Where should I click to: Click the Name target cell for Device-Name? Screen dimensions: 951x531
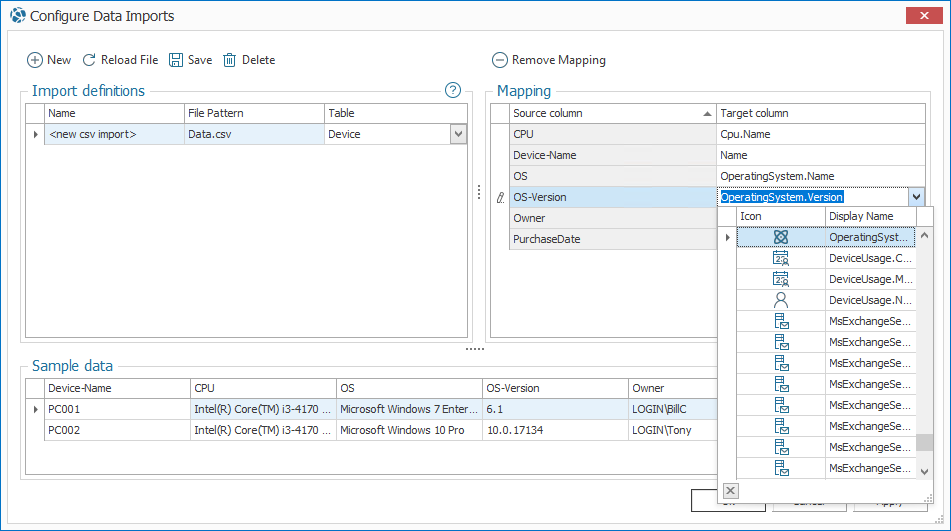[x=821, y=155]
